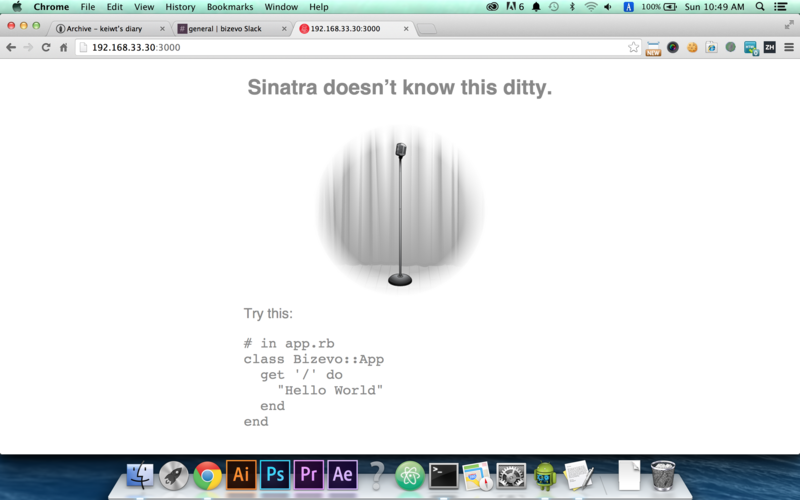This screenshot has height=500, width=800.
Task: Open the Help menu
Action: tap(318, 7)
